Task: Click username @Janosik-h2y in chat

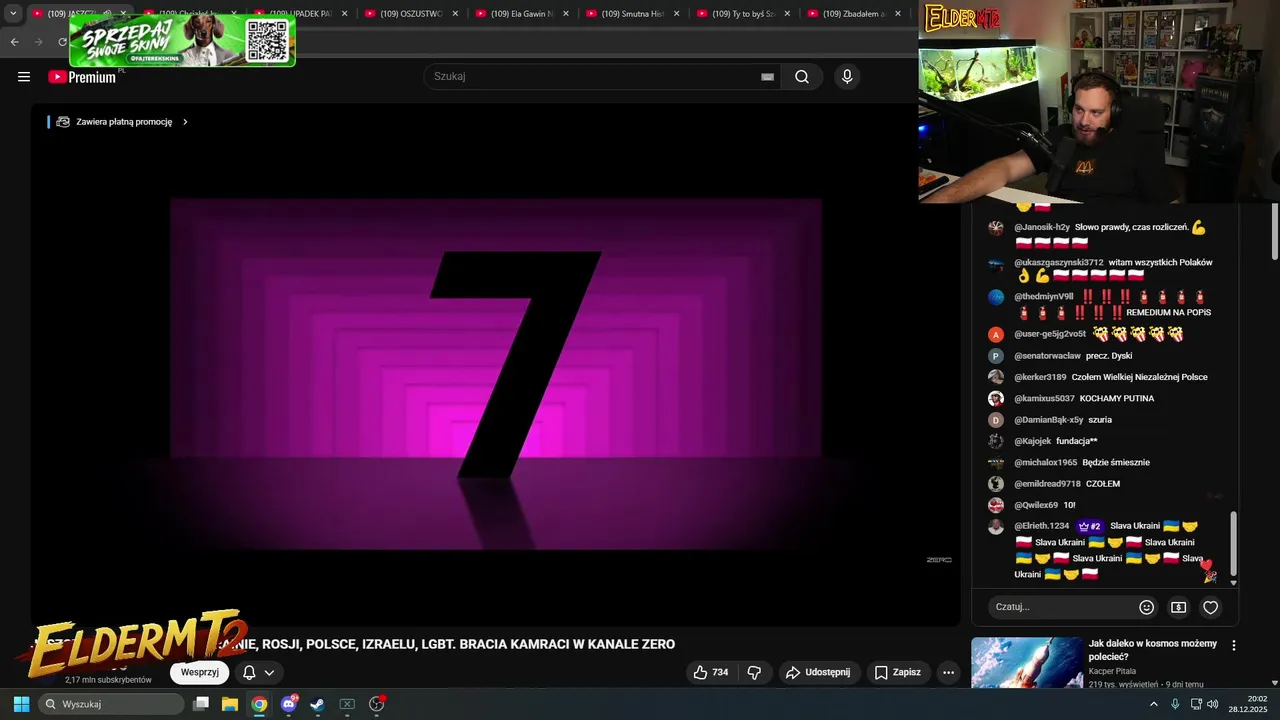Action: coord(1042,227)
